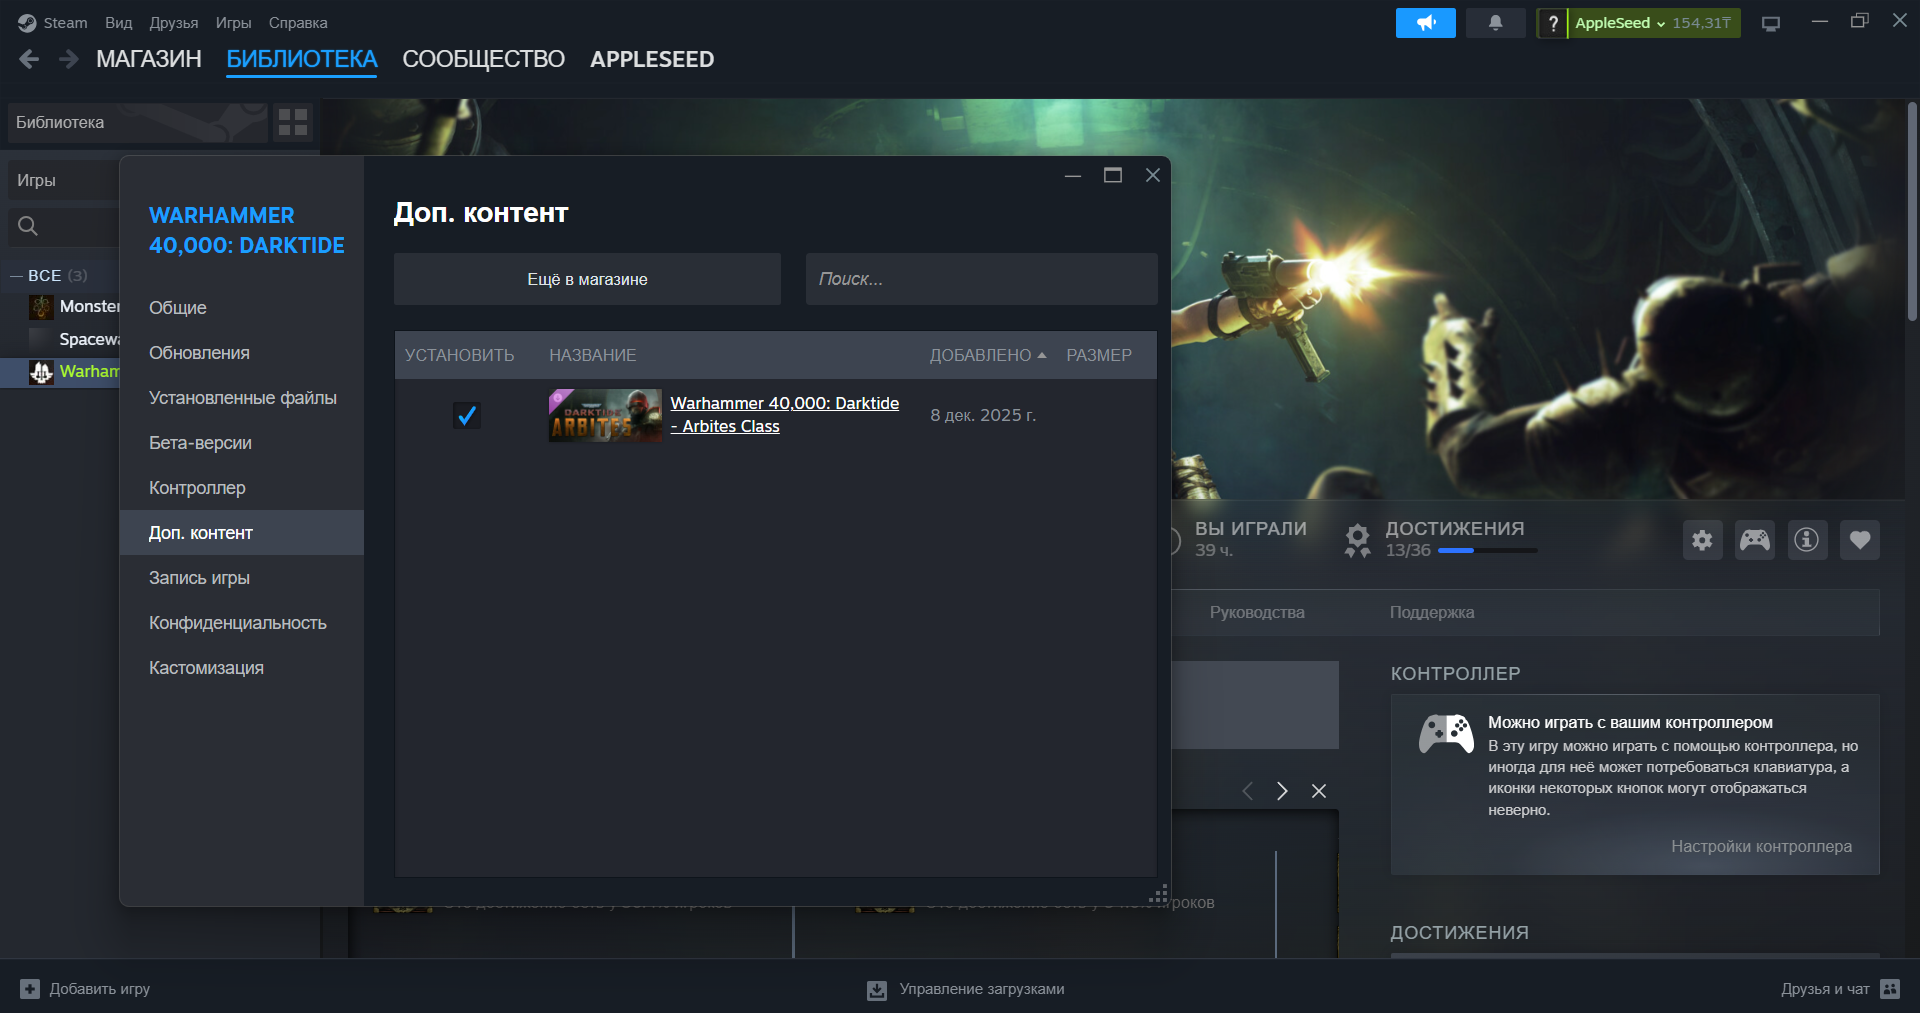Screen dimensions: 1920x1013
Task: Open Запись игры section
Action: (242, 578)
